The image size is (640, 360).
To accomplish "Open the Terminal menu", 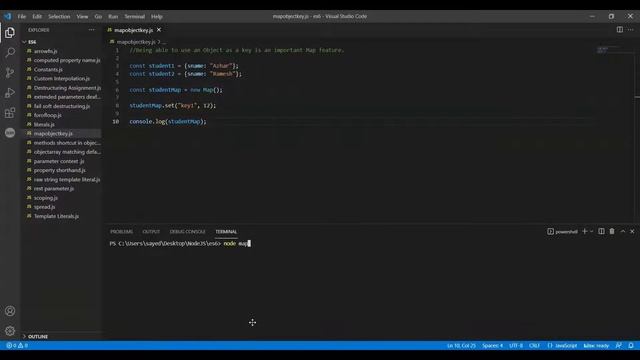I will (135, 16).
